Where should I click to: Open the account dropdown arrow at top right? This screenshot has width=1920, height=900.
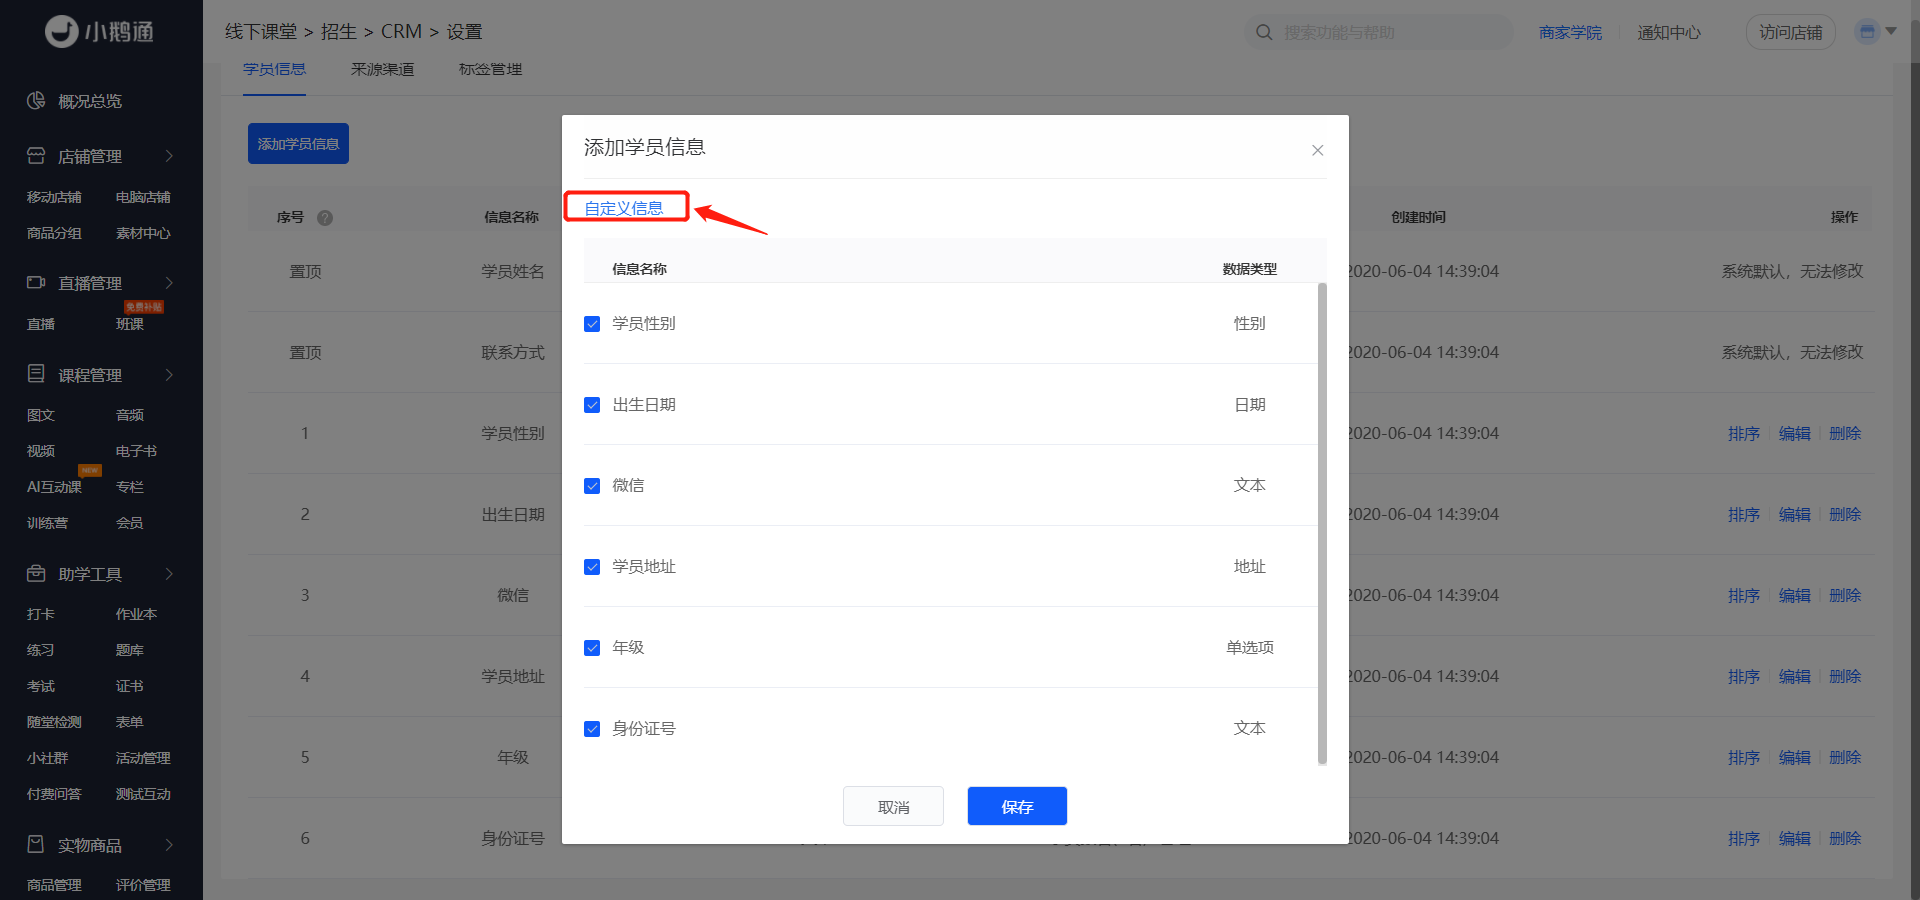point(1891,31)
